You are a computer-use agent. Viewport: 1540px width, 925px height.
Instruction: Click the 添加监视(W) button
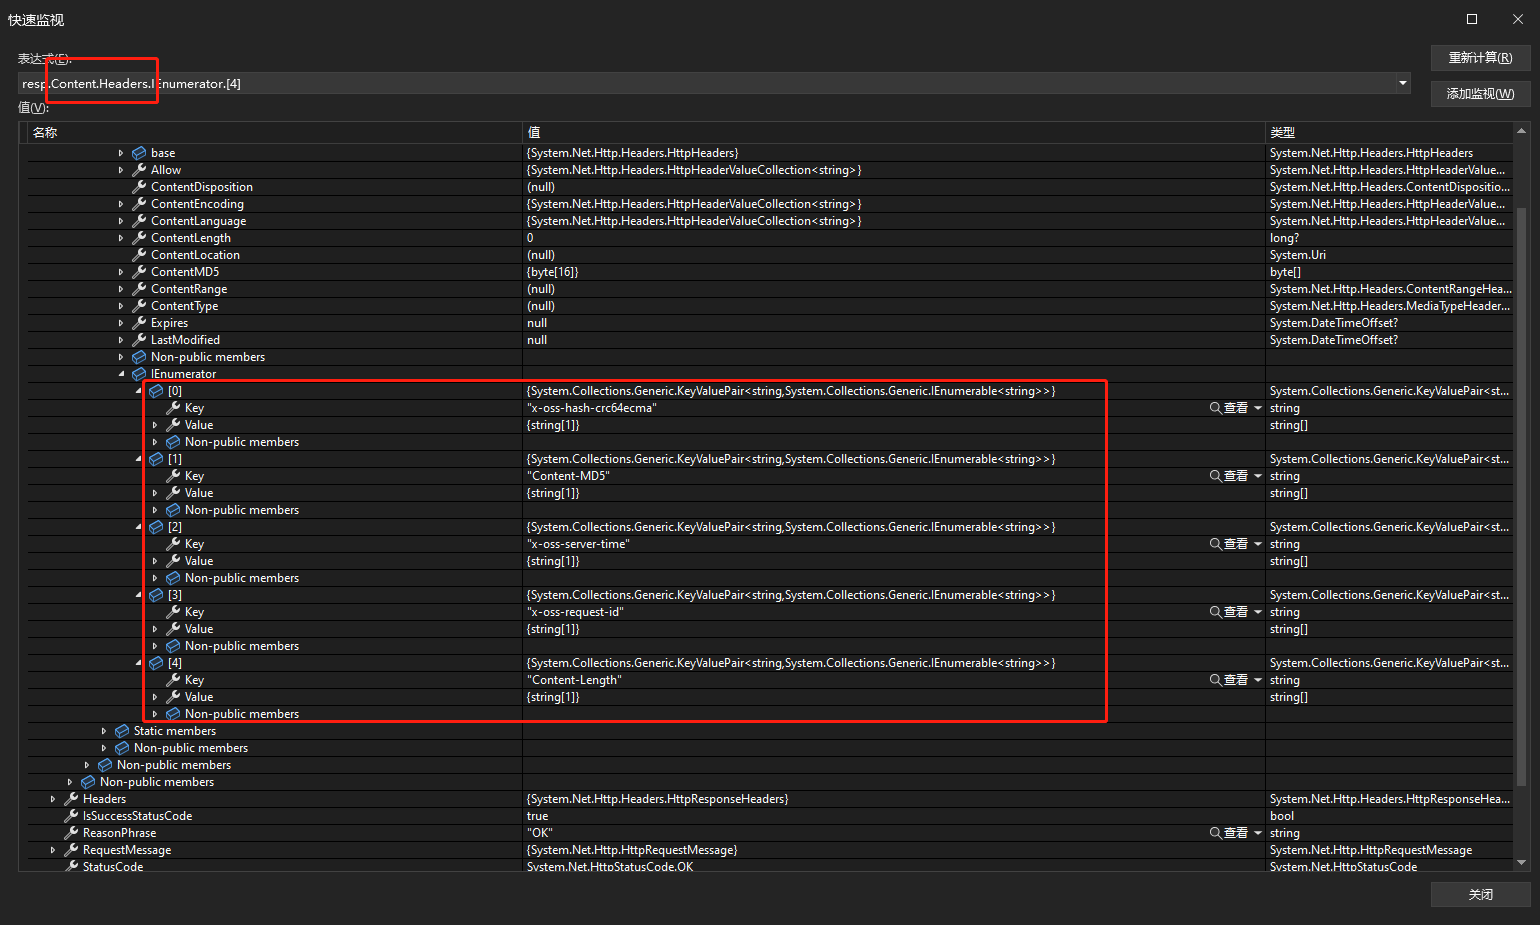(1479, 93)
